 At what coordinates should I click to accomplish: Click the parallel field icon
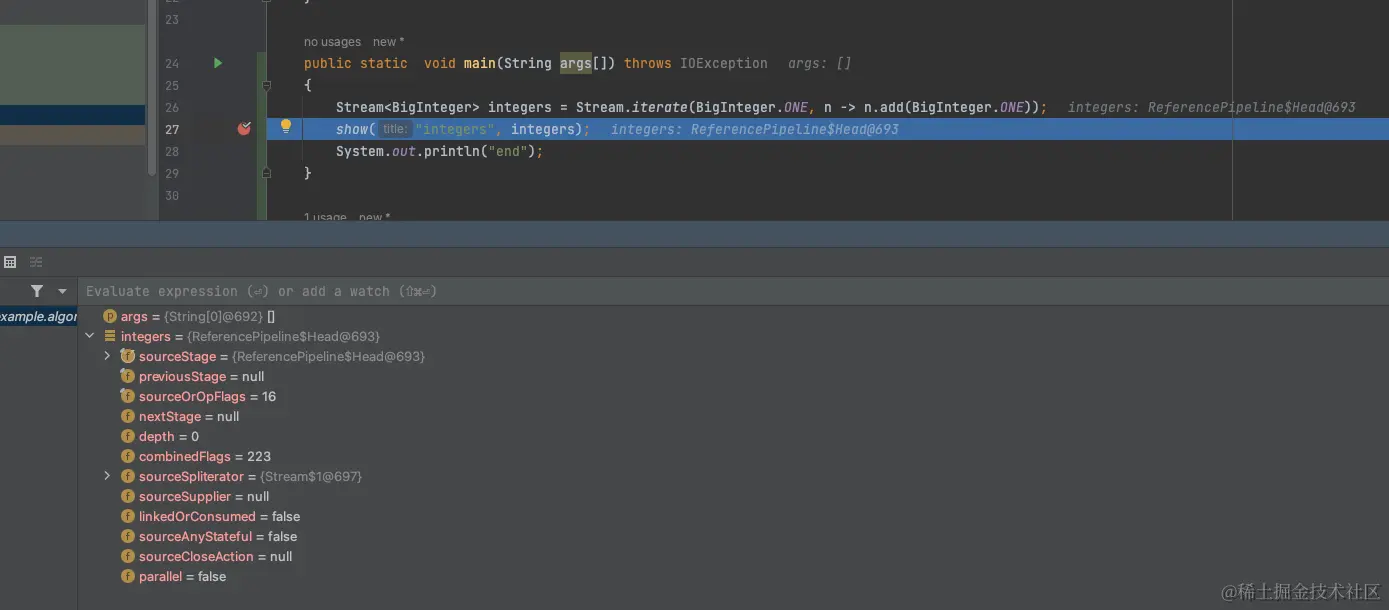pos(128,576)
